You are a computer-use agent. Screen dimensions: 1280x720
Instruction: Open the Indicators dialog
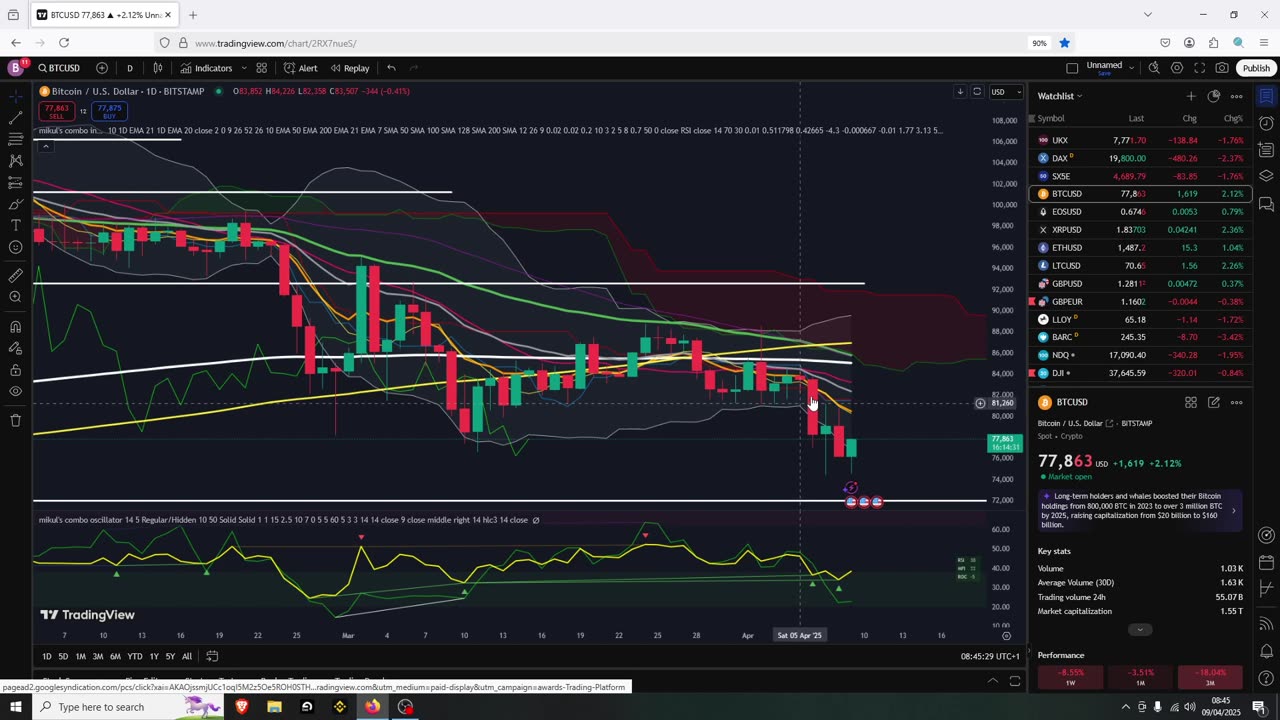tap(206, 68)
